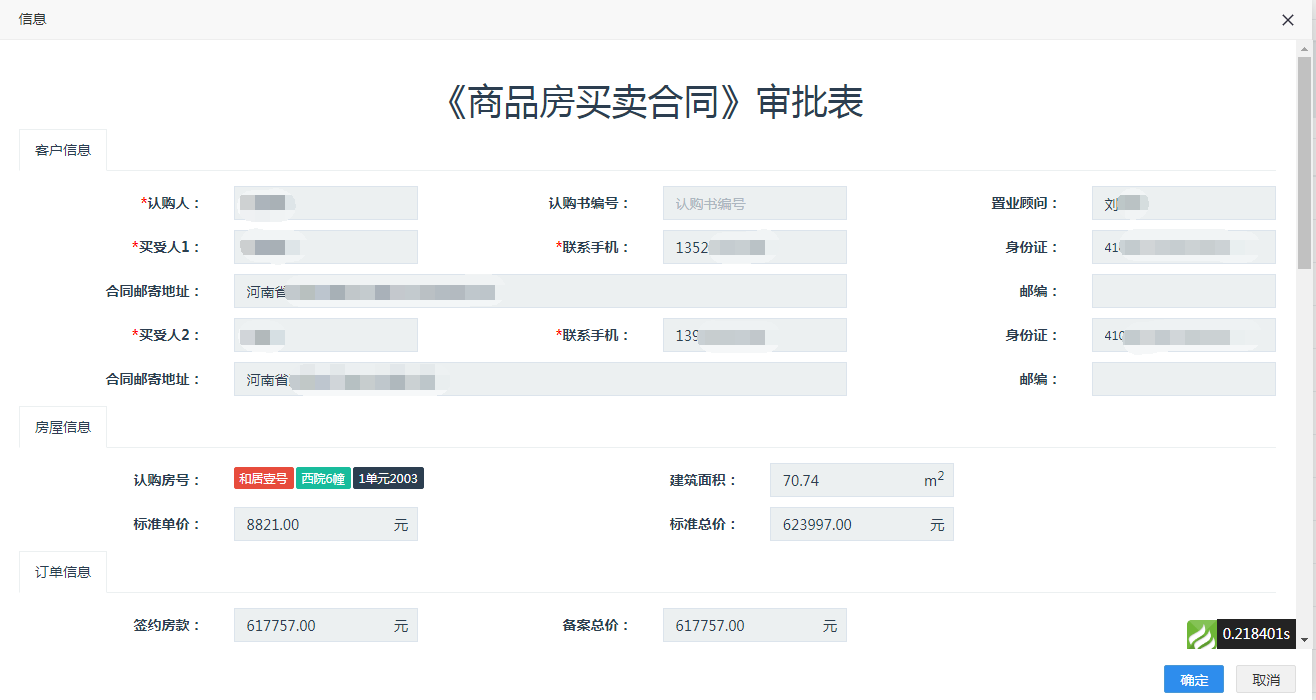Click the 取消 button
Viewport: 1316px width, 700px height.
(1265, 680)
